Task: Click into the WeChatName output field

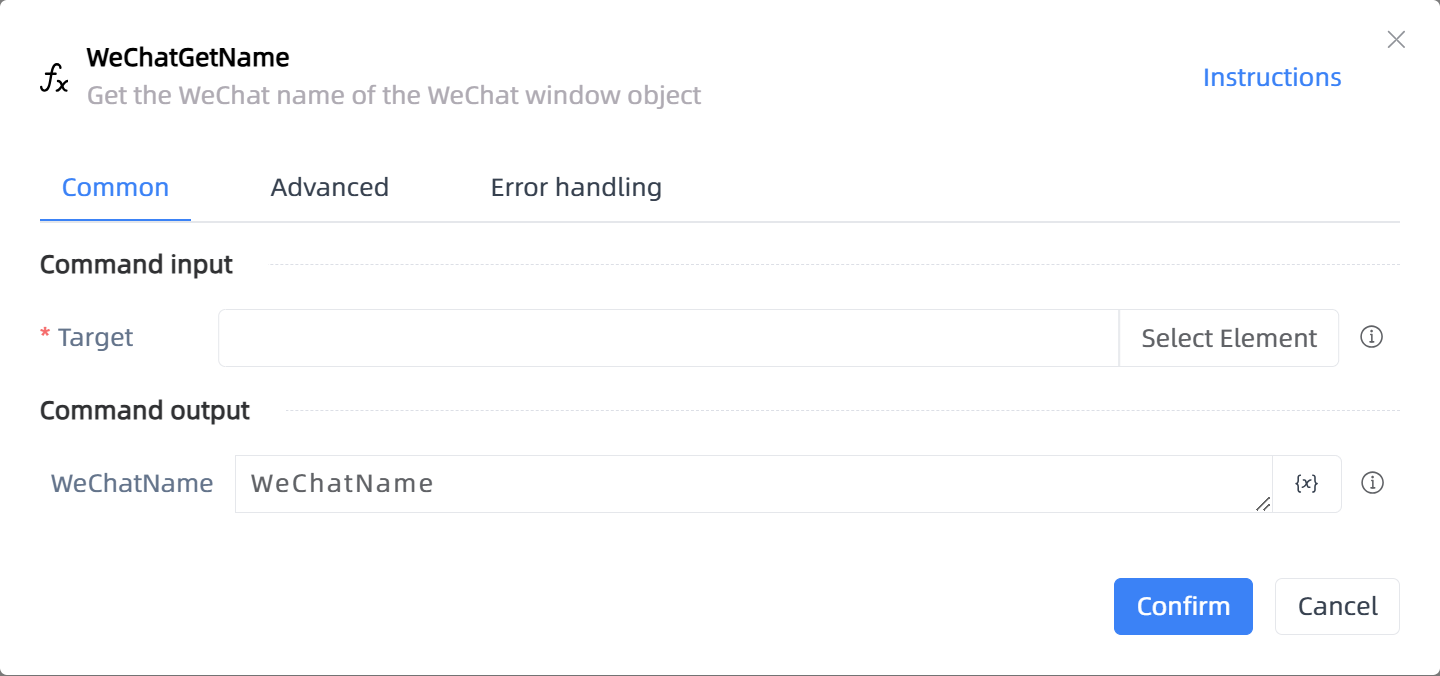Action: [x=753, y=484]
